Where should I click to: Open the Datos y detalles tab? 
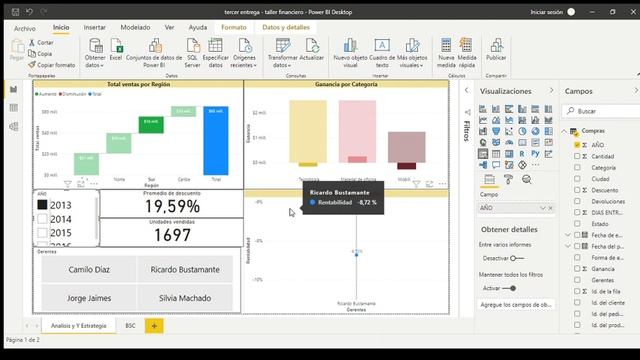(x=286, y=27)
